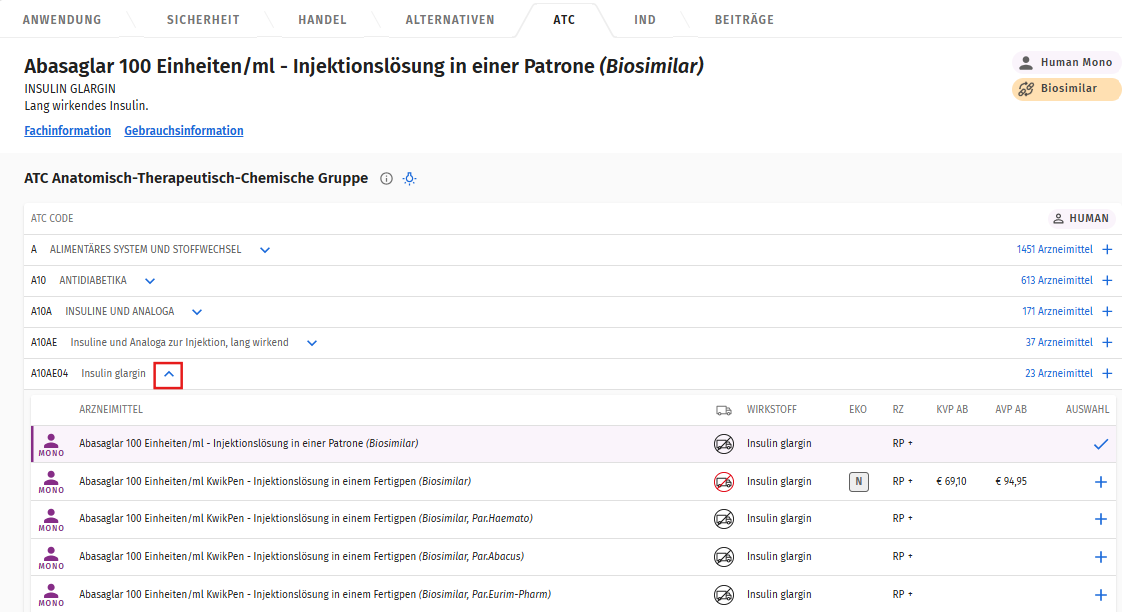1122x612 pixels.
Task: Click MONO icon of the Patrone row
Action: [51, 445]
